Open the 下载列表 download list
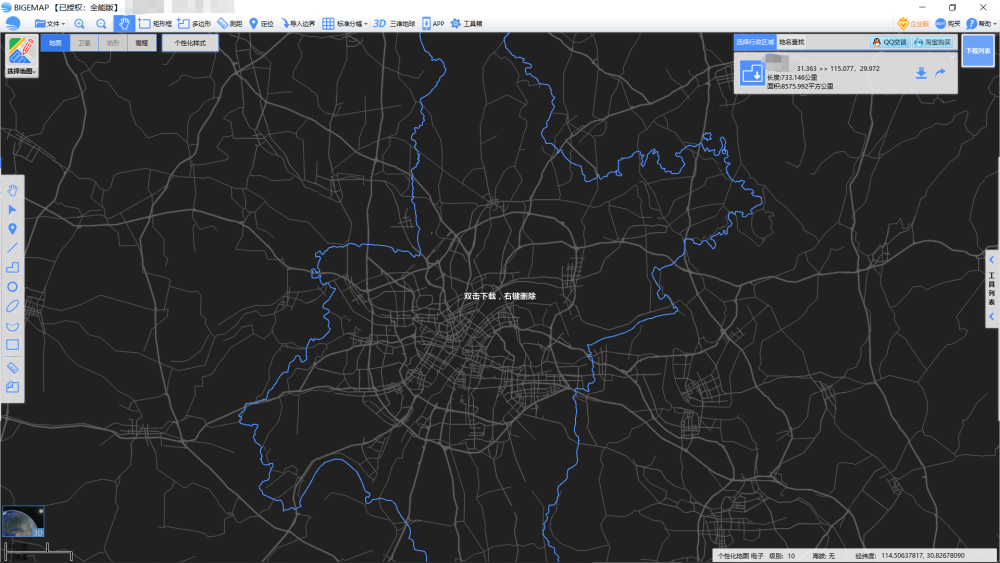 point(978,50)
